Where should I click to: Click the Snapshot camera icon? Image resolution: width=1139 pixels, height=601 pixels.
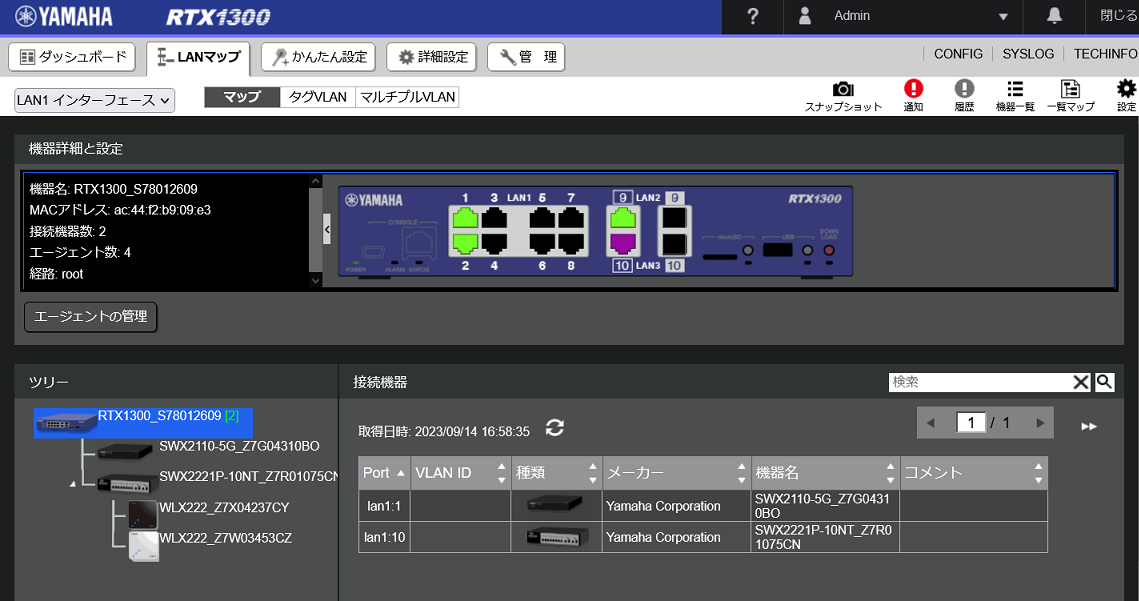coord(843,90)
